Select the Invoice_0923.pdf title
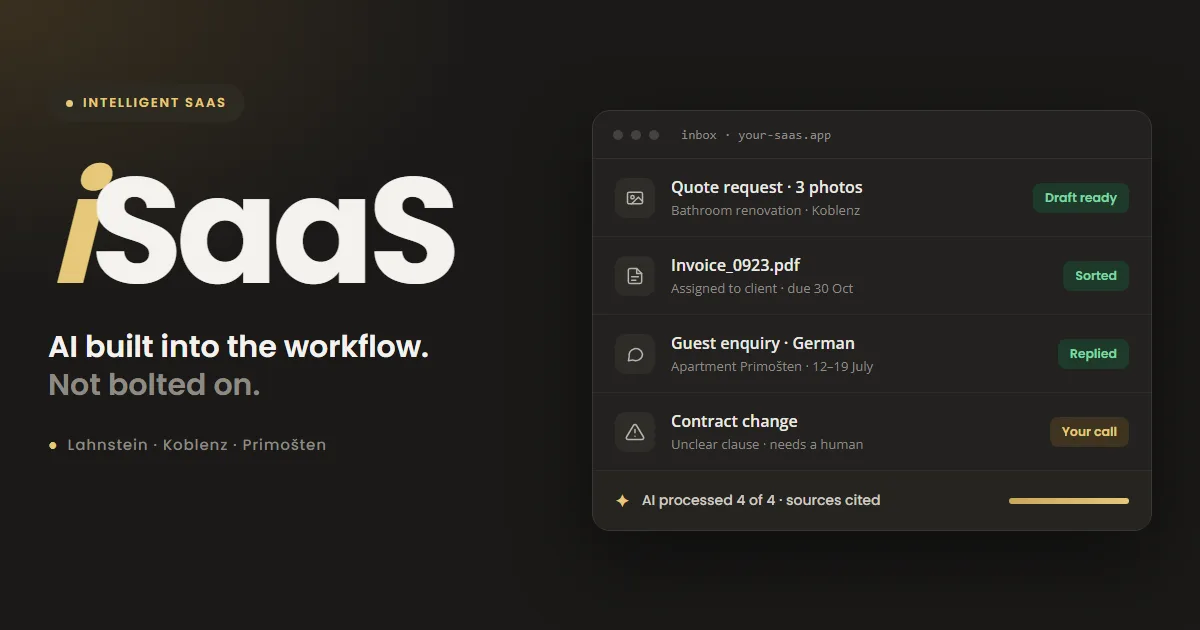The height and width of the screenshot is (630, 1200). click(735, 265)
